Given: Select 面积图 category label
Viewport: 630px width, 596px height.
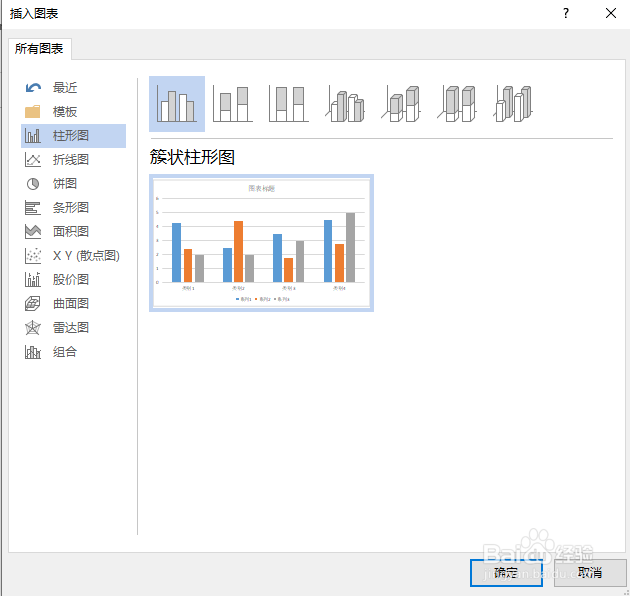Looking at the screenshot, I should 71,231.
